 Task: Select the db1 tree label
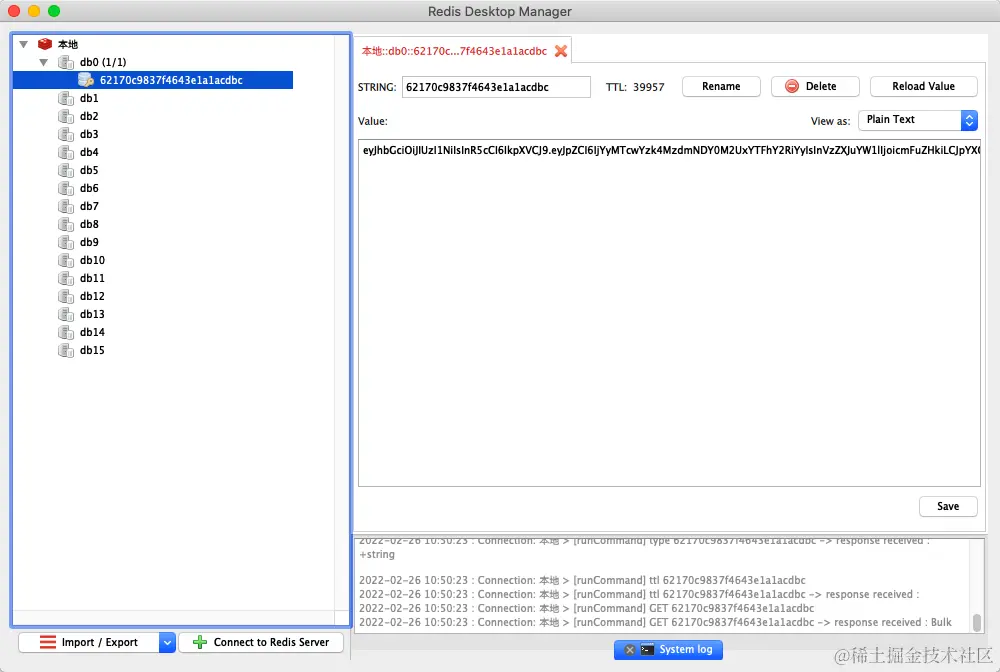pyautogui.click(x=89, y=98)
